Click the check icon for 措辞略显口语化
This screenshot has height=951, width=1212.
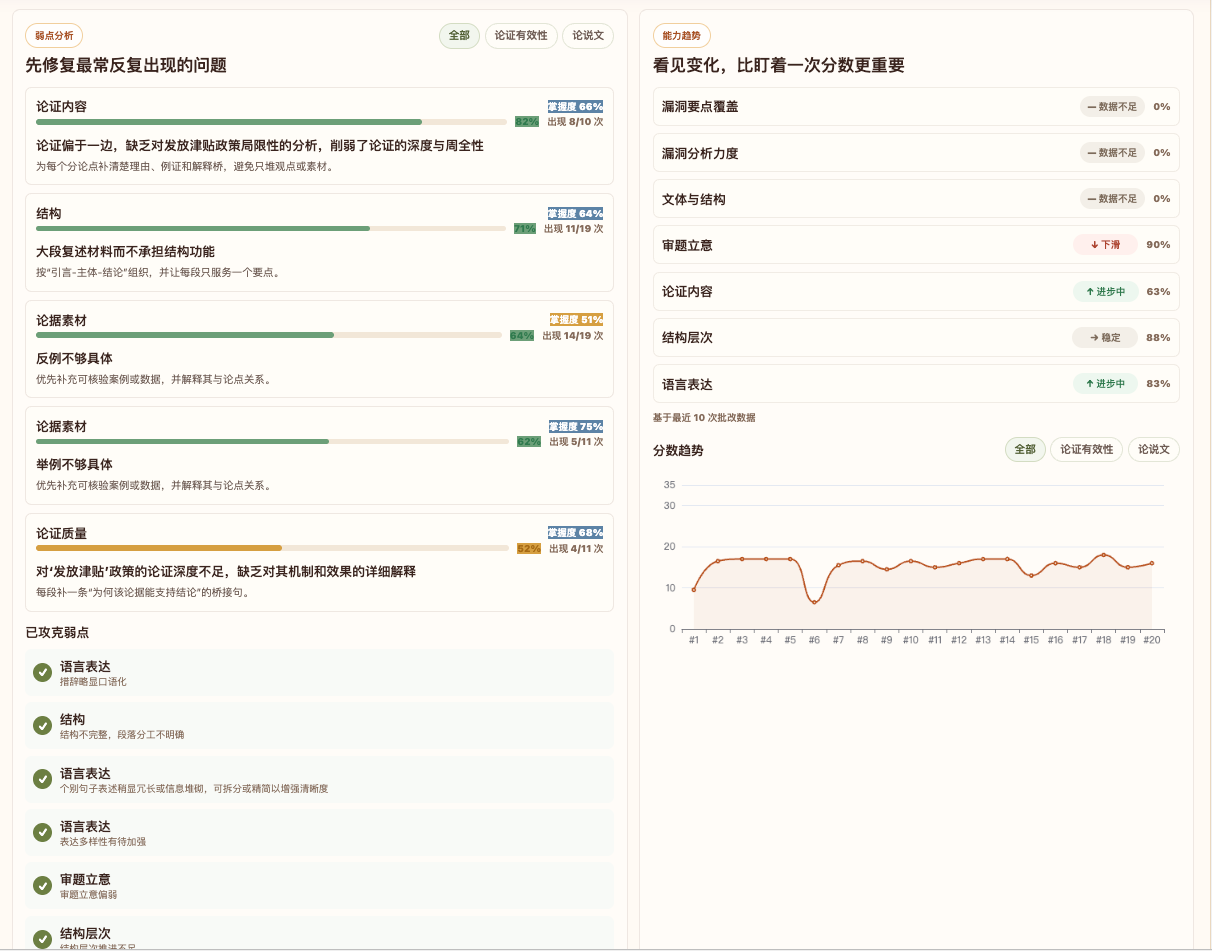42,672
